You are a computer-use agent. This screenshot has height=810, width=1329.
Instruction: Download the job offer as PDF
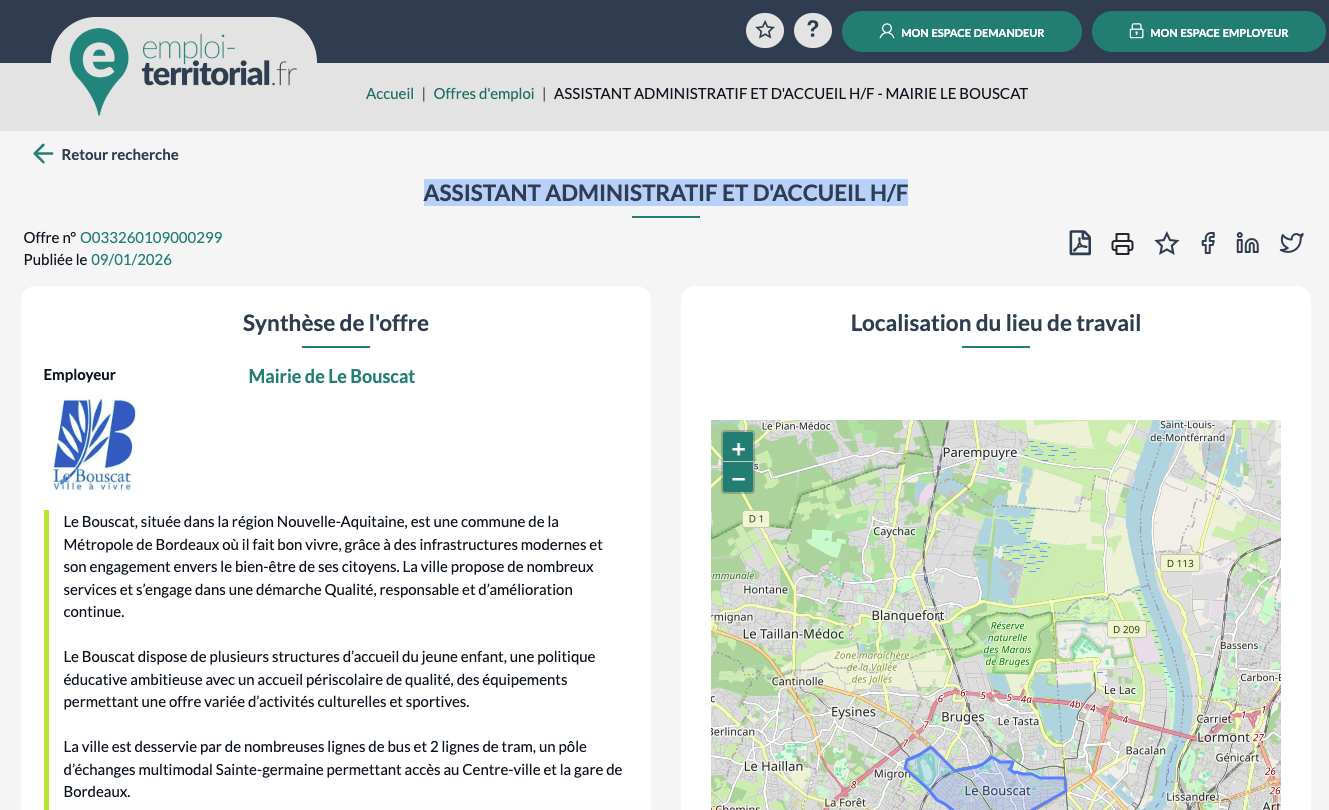pyautogui.click(x=1080, y=243)
